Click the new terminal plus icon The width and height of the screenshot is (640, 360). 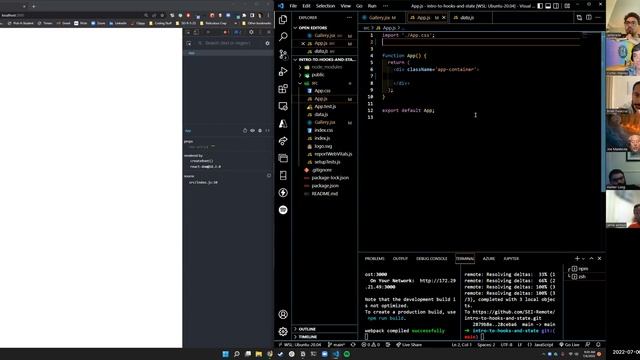(577, 258)
